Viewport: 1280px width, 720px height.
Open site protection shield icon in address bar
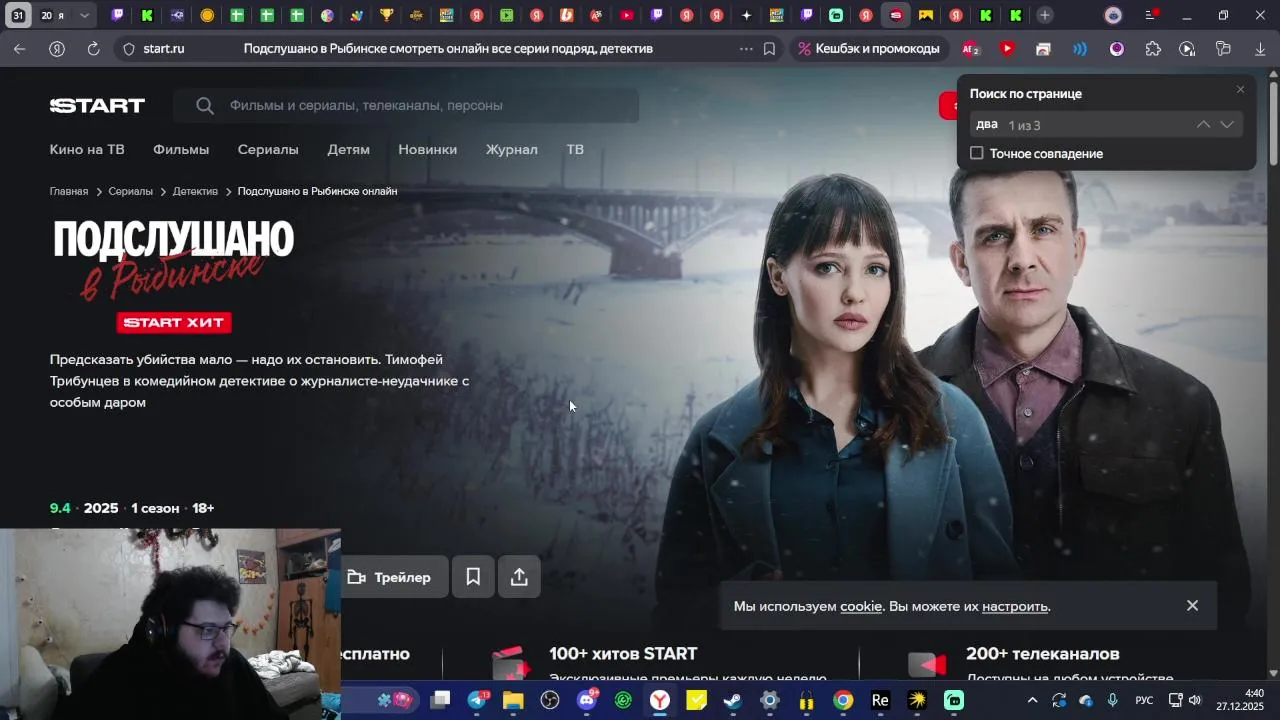coord(129,48)
